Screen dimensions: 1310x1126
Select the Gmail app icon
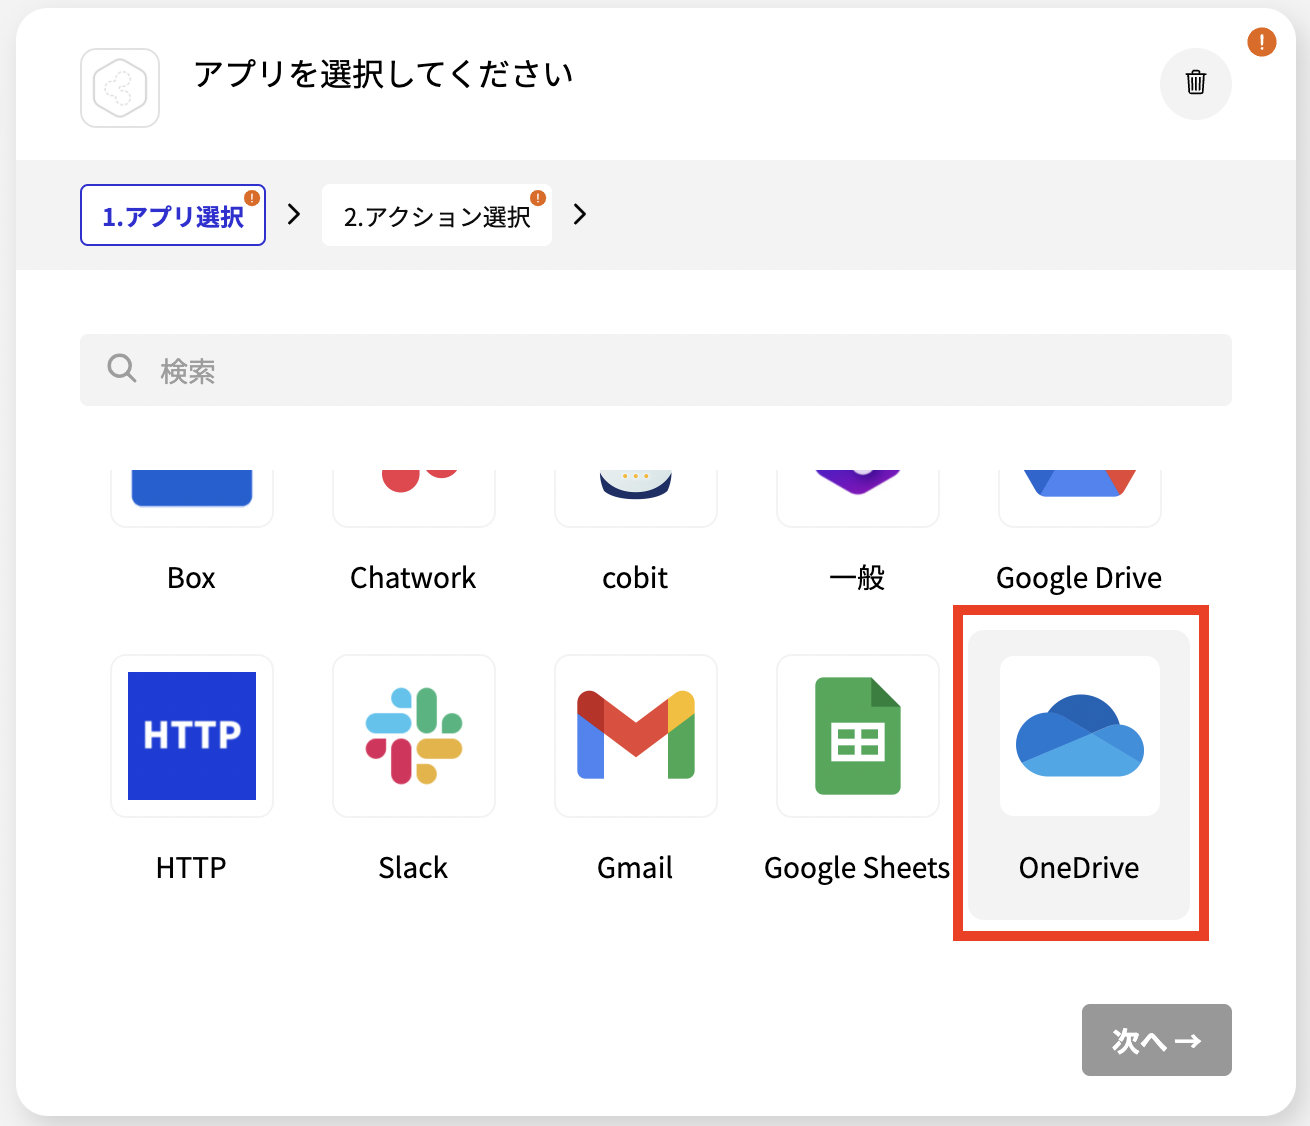635,736
